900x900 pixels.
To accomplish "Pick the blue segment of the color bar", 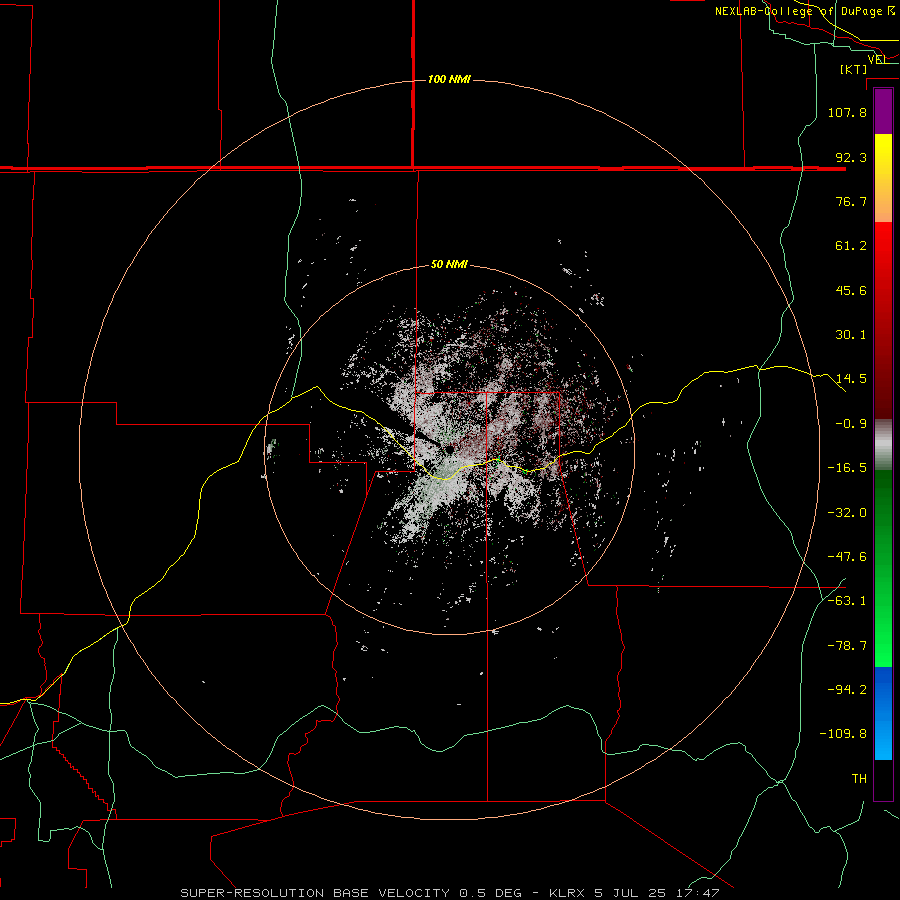I will point(883,713).
